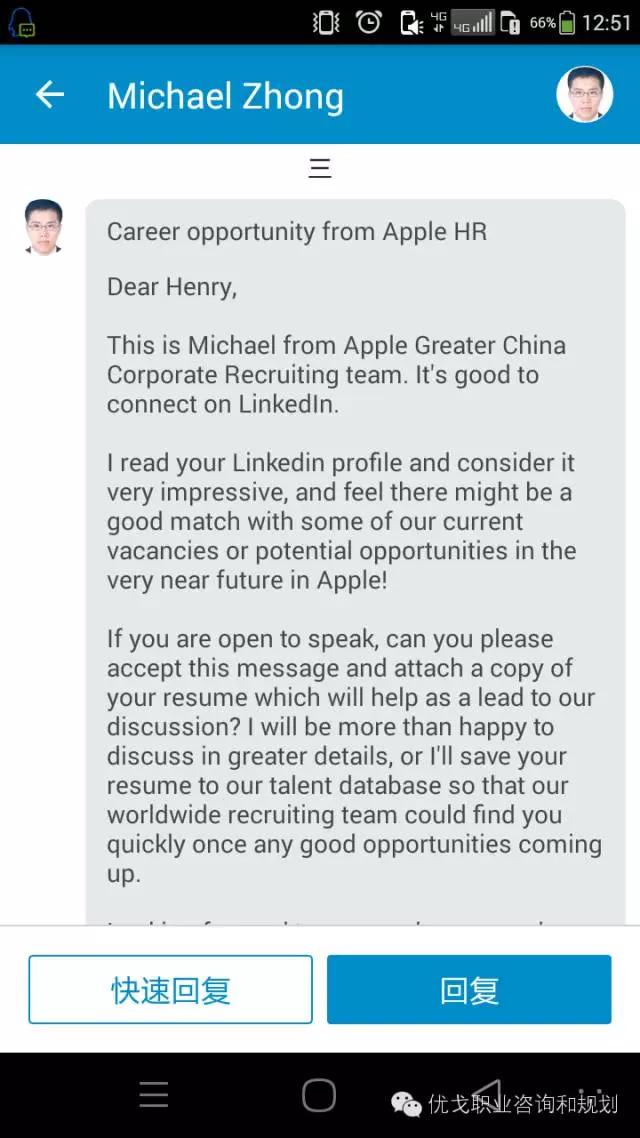Tap the alarm clock status icon

pyautogui.click(x=369, y=22)
